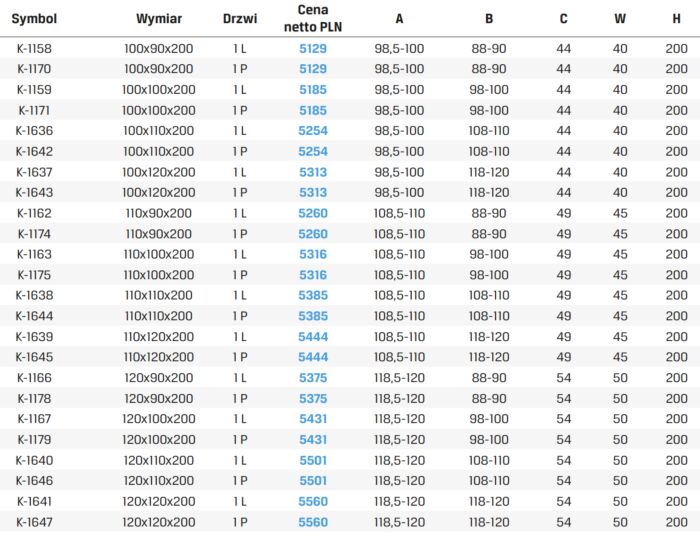Viewport: 700px width, 536px height.
Task: Select symbol K-1171
Action: pyautogui.click(x=34, y=110)
